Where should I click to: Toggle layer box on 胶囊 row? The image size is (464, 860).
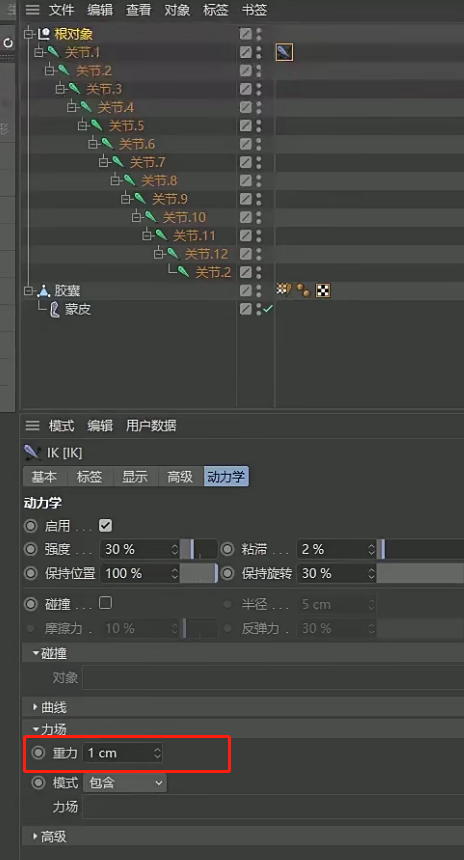click(246, 290)
